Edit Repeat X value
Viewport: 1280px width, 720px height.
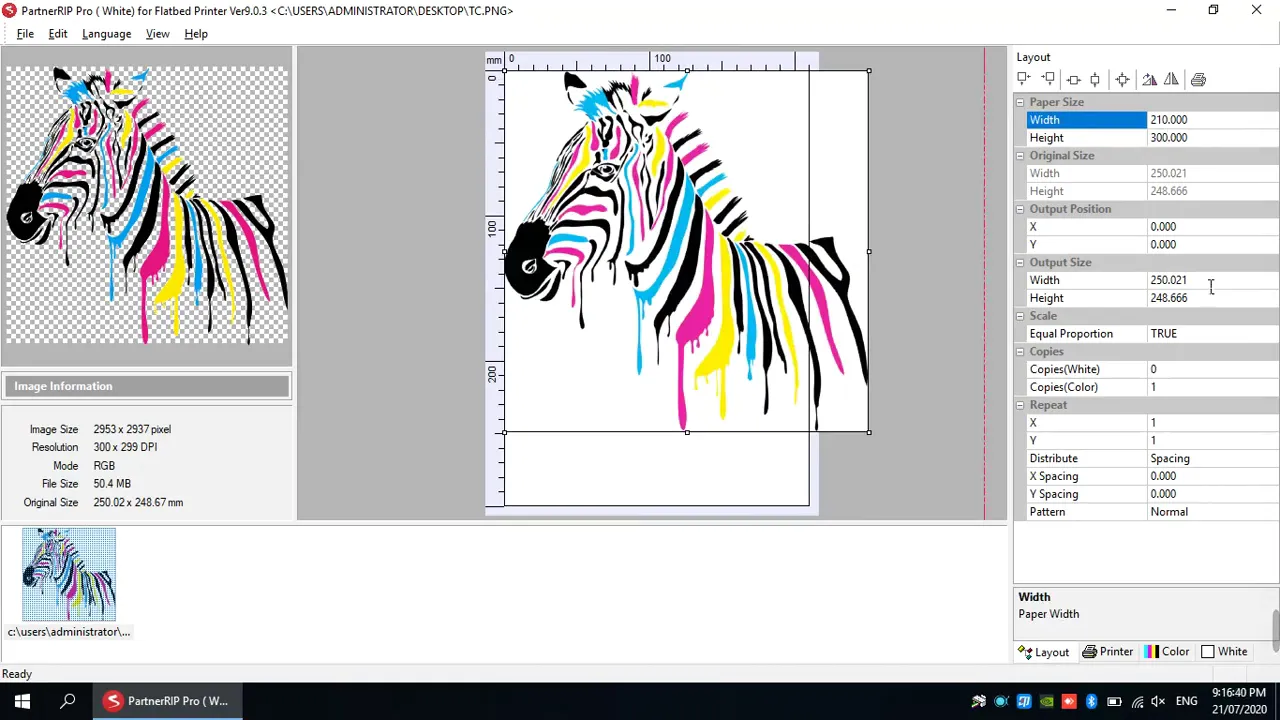[1212, 423]
